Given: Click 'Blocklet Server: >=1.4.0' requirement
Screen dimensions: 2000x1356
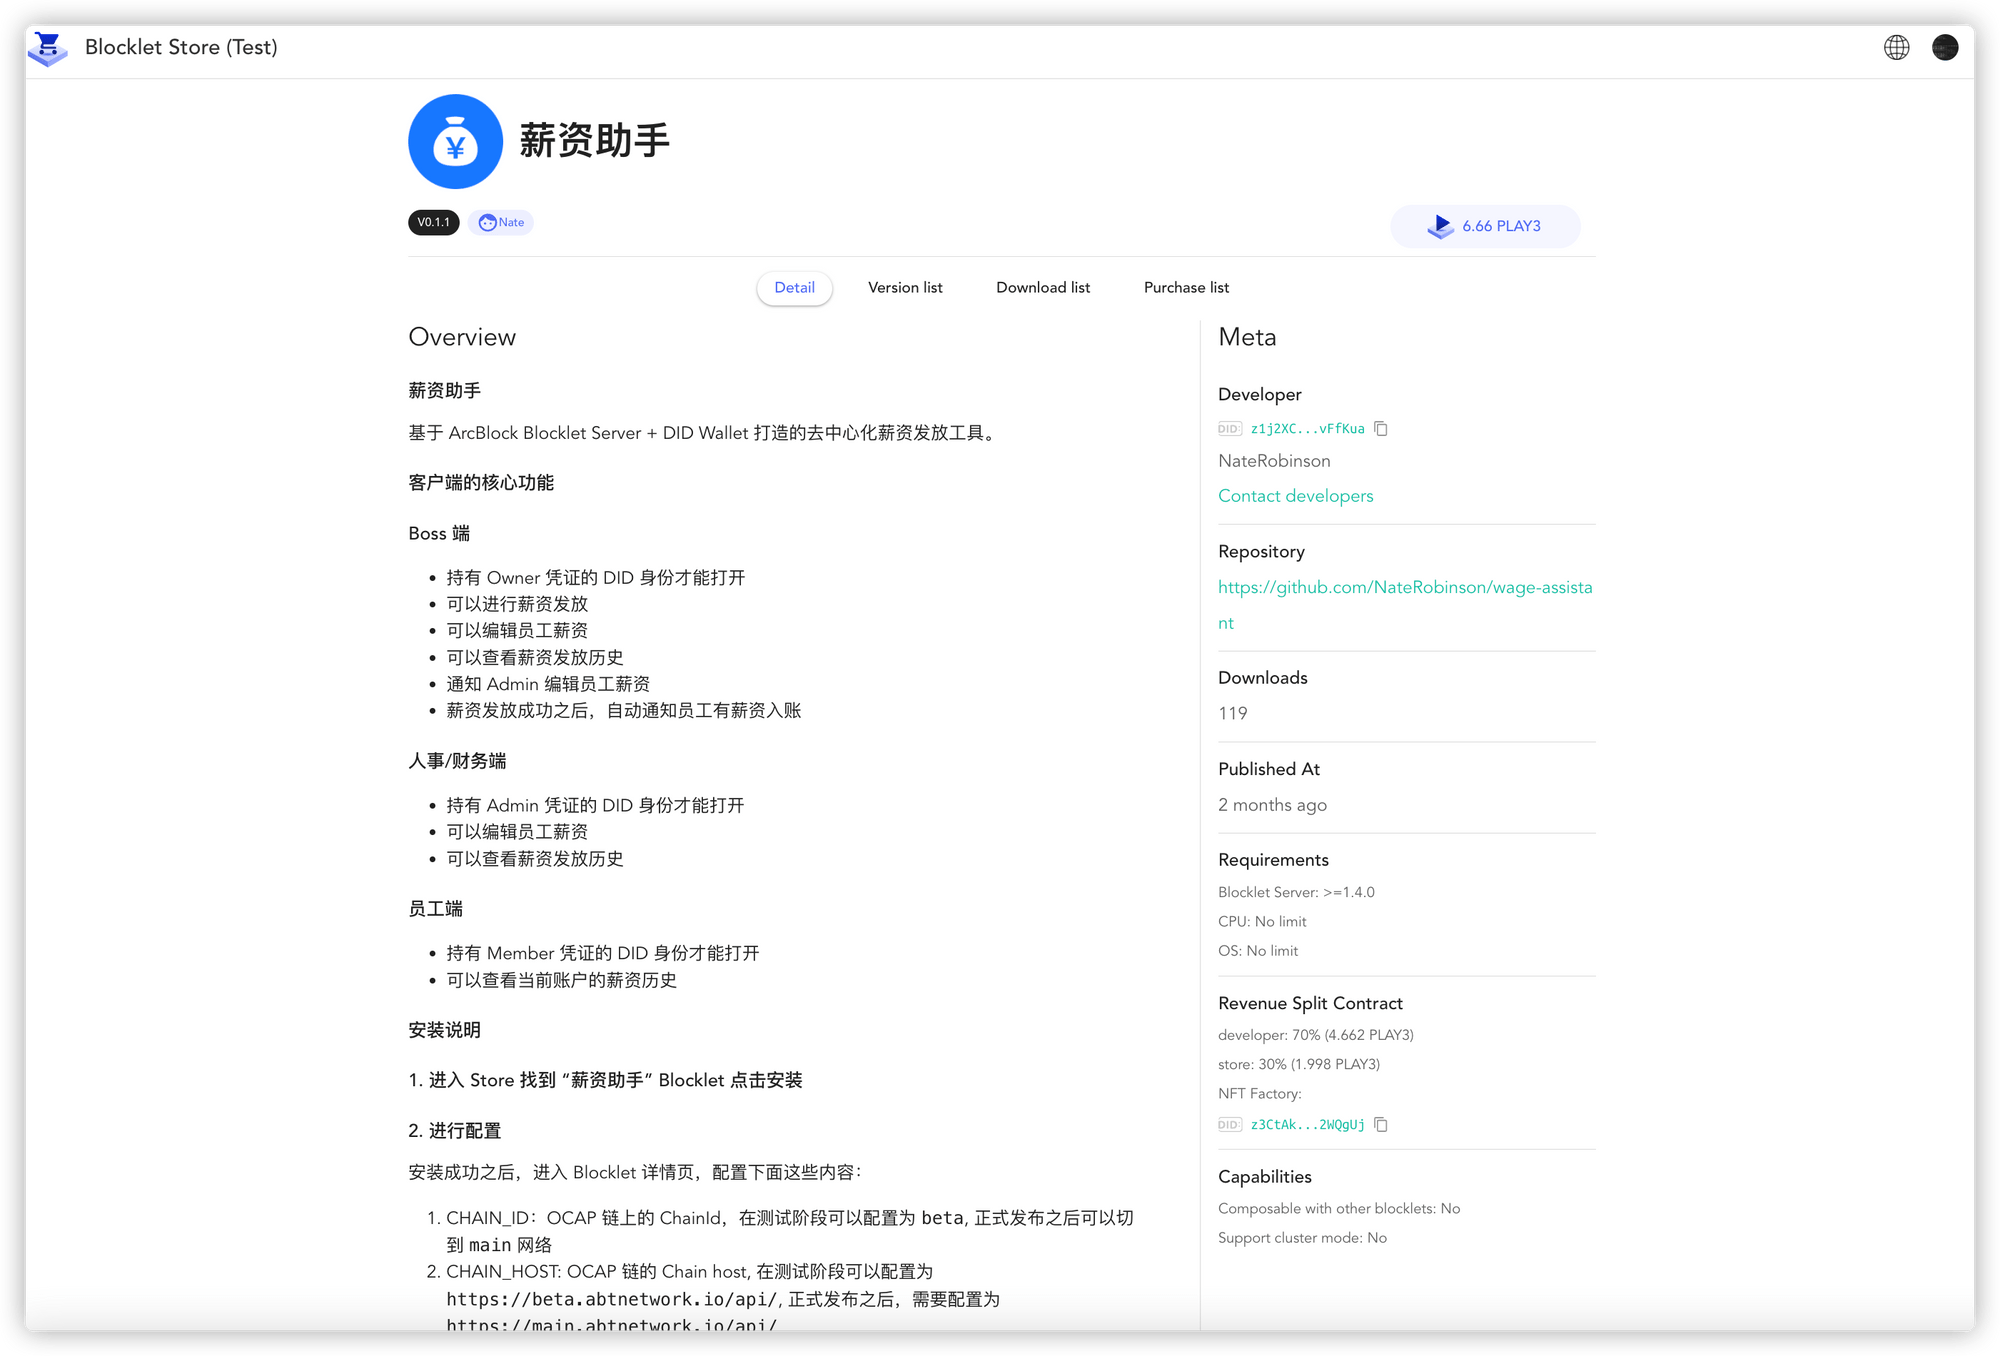Looking at the screenshot, I should 1296,892.
